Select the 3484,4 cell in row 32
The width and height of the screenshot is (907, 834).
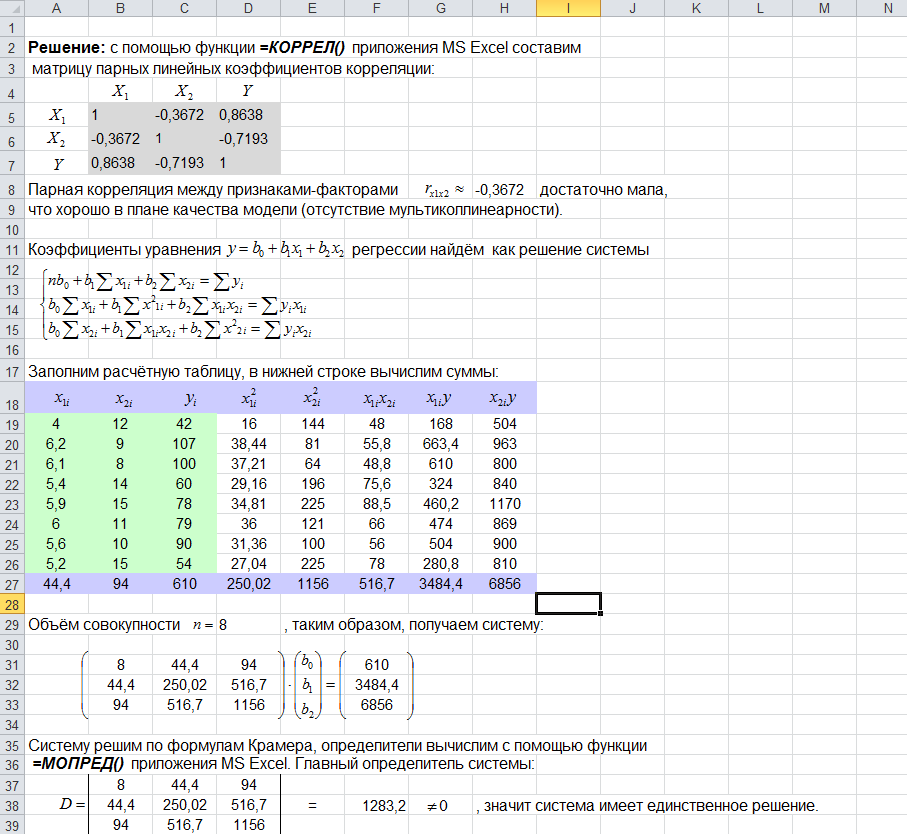pos(376,684)
